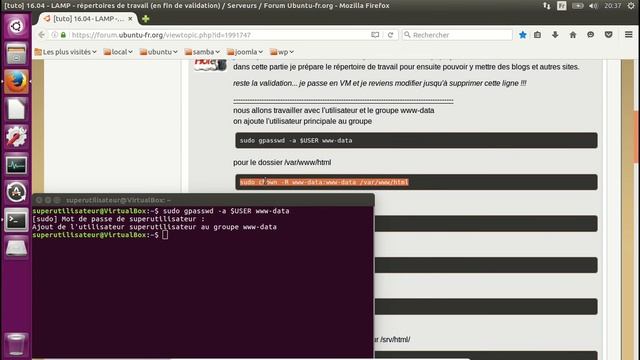Viewport: 640px width, 360px height.
Task: Close the [tuto] 16.04 - LAMP tab
Action: [x=130, y=19]
